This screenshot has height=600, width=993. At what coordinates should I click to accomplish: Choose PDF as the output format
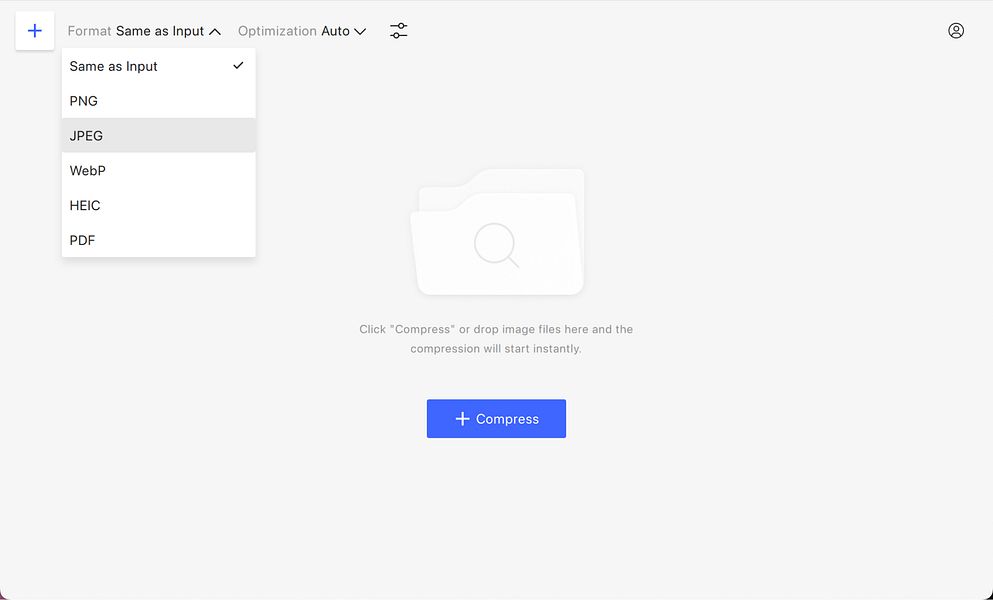(x=82, y=240)
